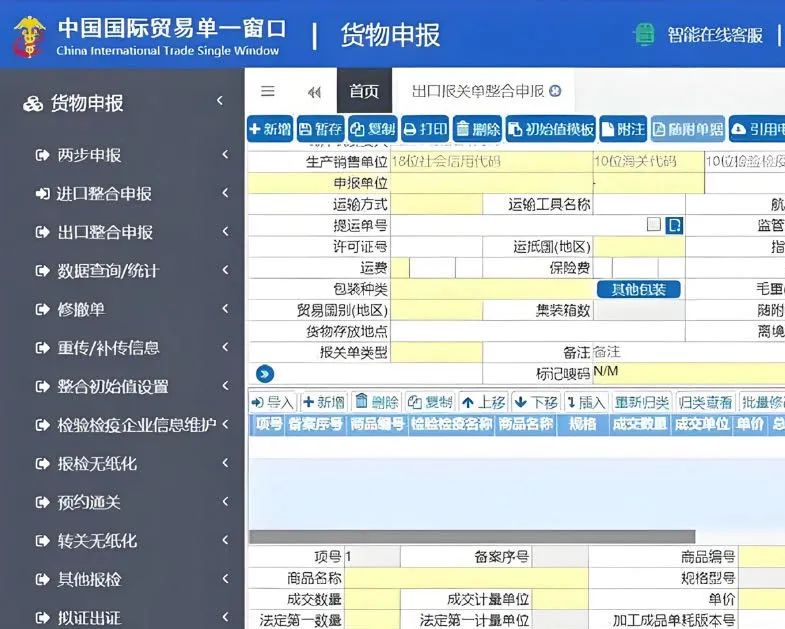Expand 数据查询/统计 menu item

[x=131, y=270]
